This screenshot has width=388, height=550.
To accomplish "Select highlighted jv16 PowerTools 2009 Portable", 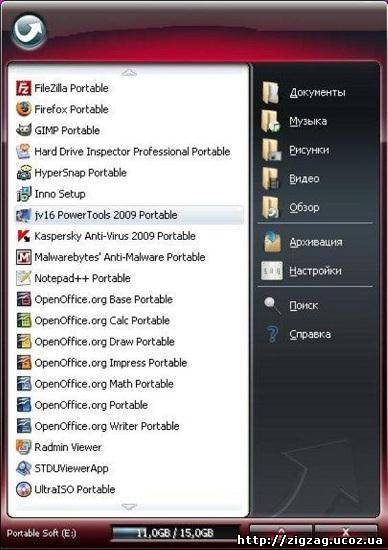I will point(129,215).
